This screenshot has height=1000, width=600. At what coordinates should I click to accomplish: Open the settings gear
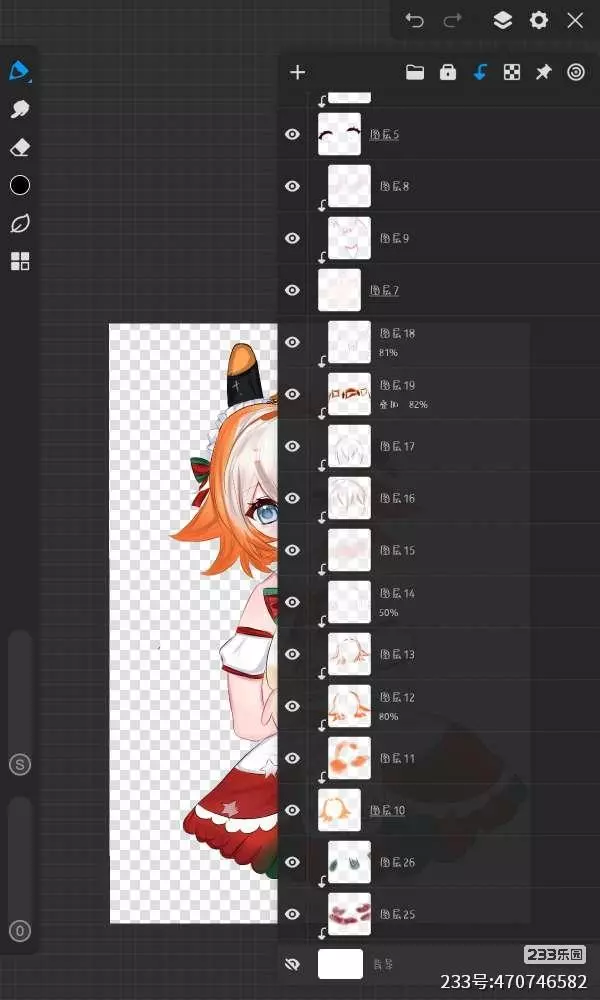tap(539, 21)
